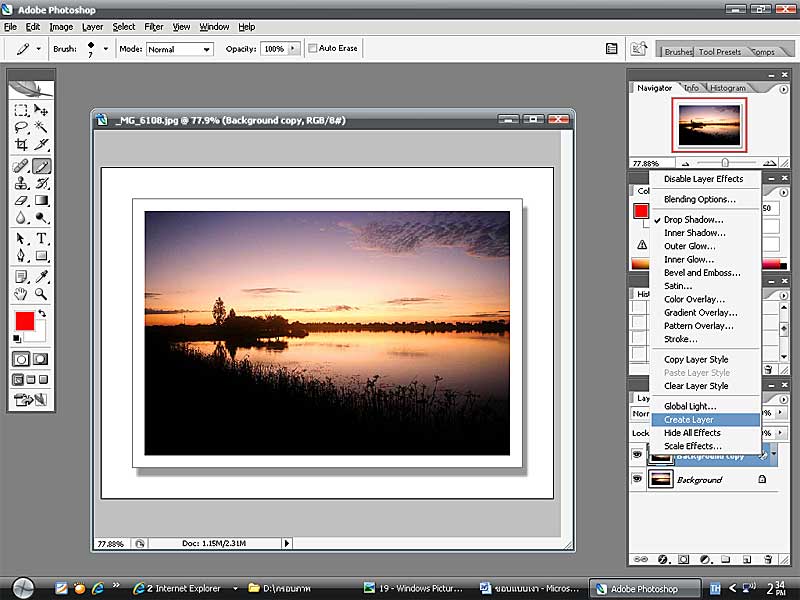Open Internet Explorer taskbar group arrow

(x=235, y=588)
